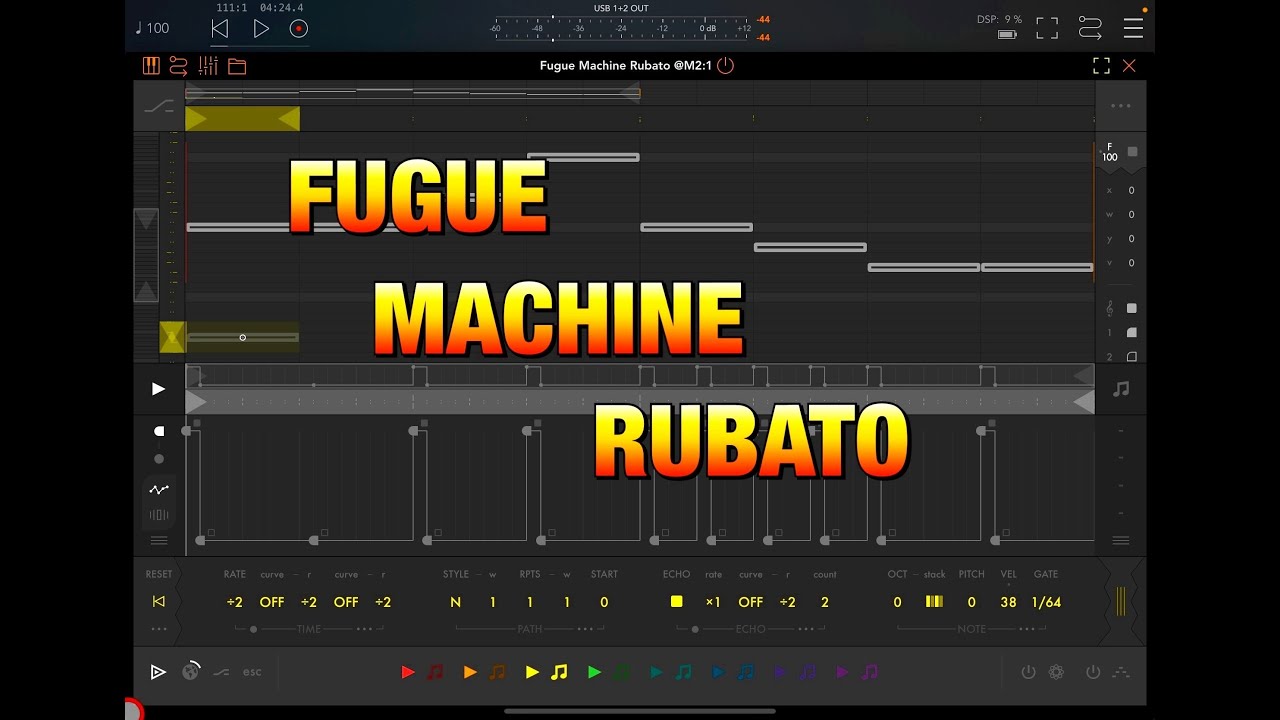This screenshot has width=1280, height=720.
Task: Open the MIDI routing icon in plugin header
Action: (x=179, y=66)
